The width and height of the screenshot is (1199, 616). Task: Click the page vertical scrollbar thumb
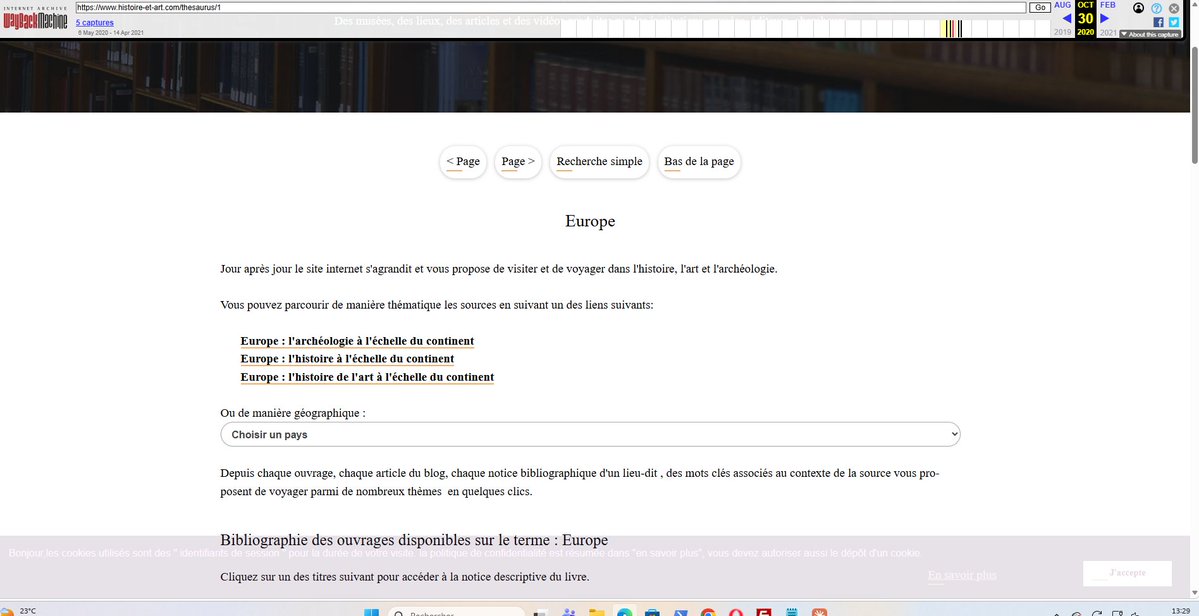[x=1194, y=103]
